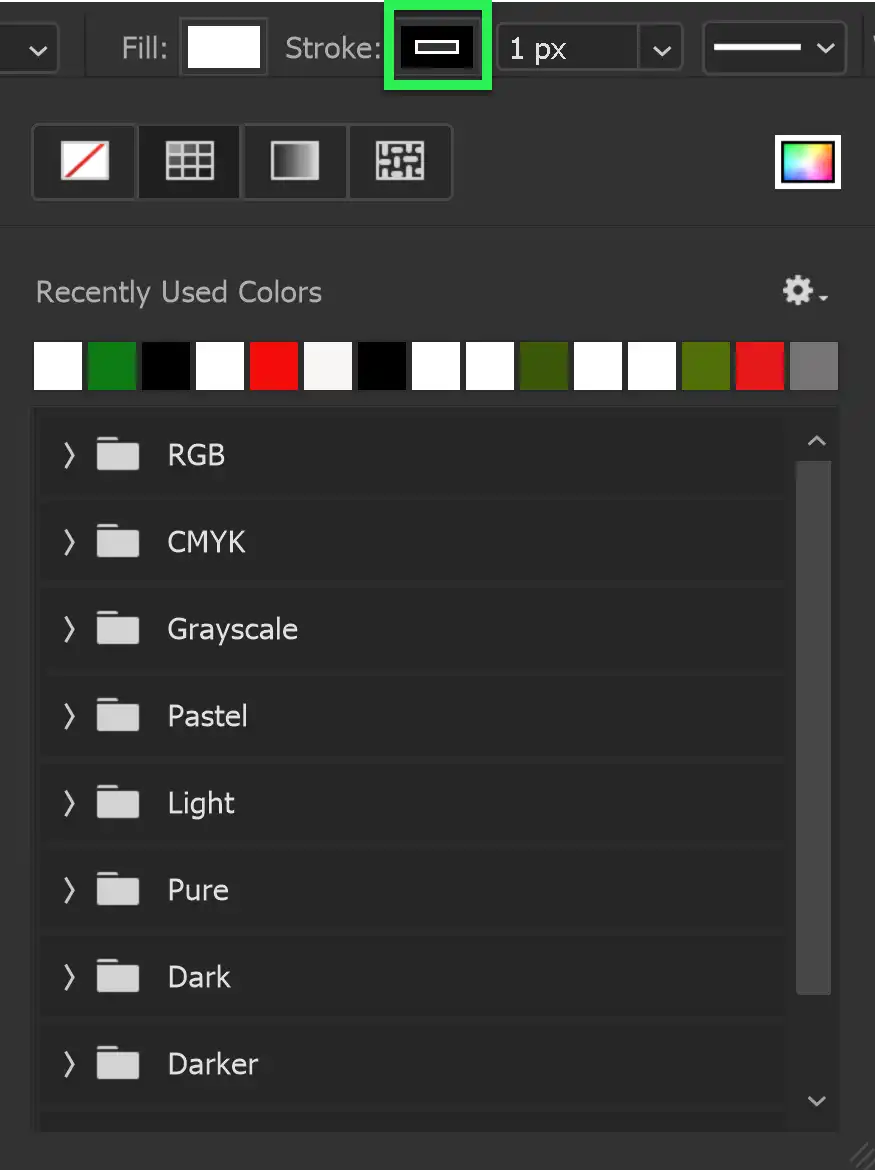Click the scrollbar down arrow
The width and height of the screenshot is (875, 1170).
click(816, 1100)
